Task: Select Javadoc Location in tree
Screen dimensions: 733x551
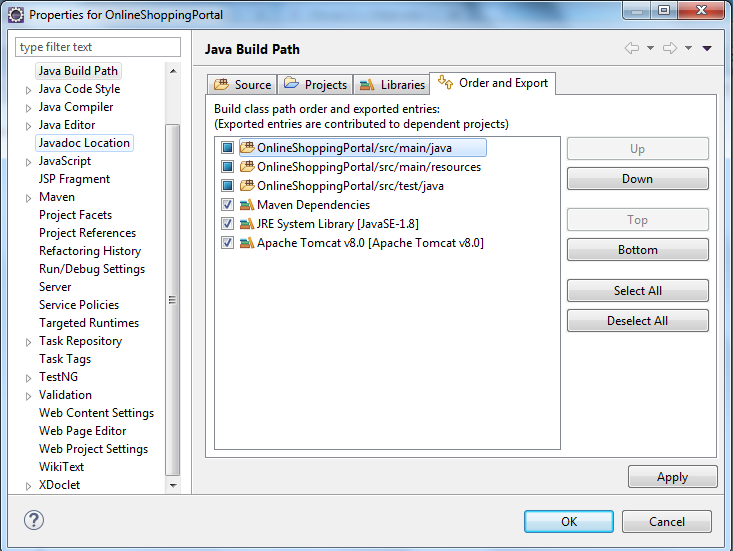Action: pos(84,143)
